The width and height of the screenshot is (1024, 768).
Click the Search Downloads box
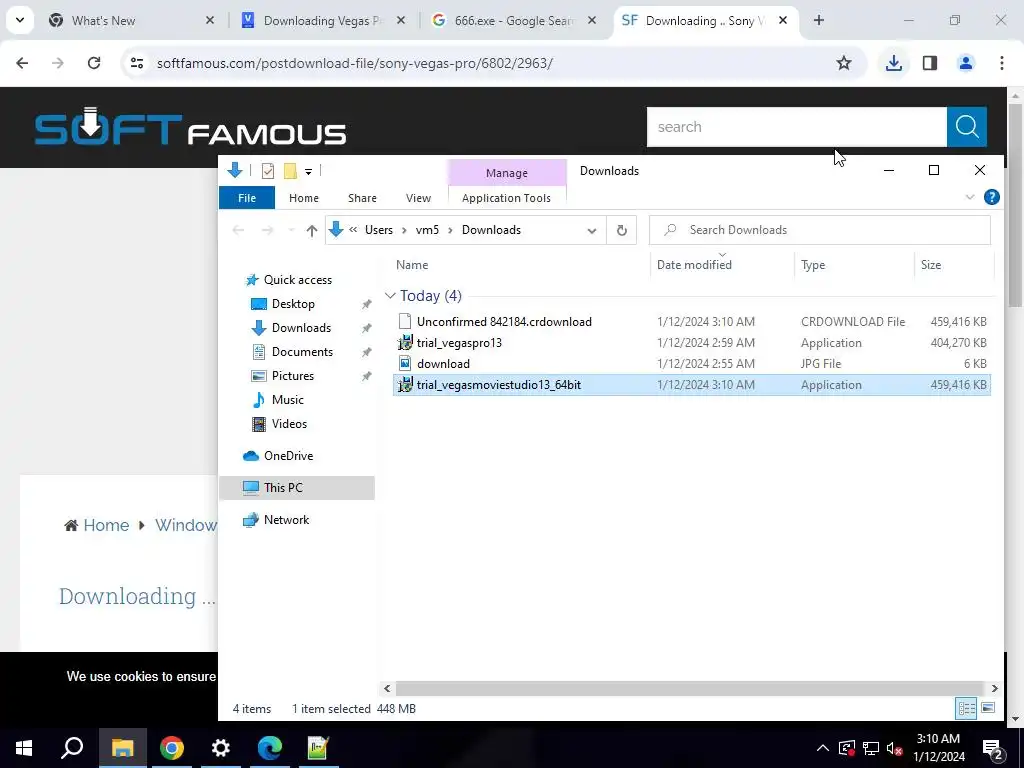coord(820,230)
